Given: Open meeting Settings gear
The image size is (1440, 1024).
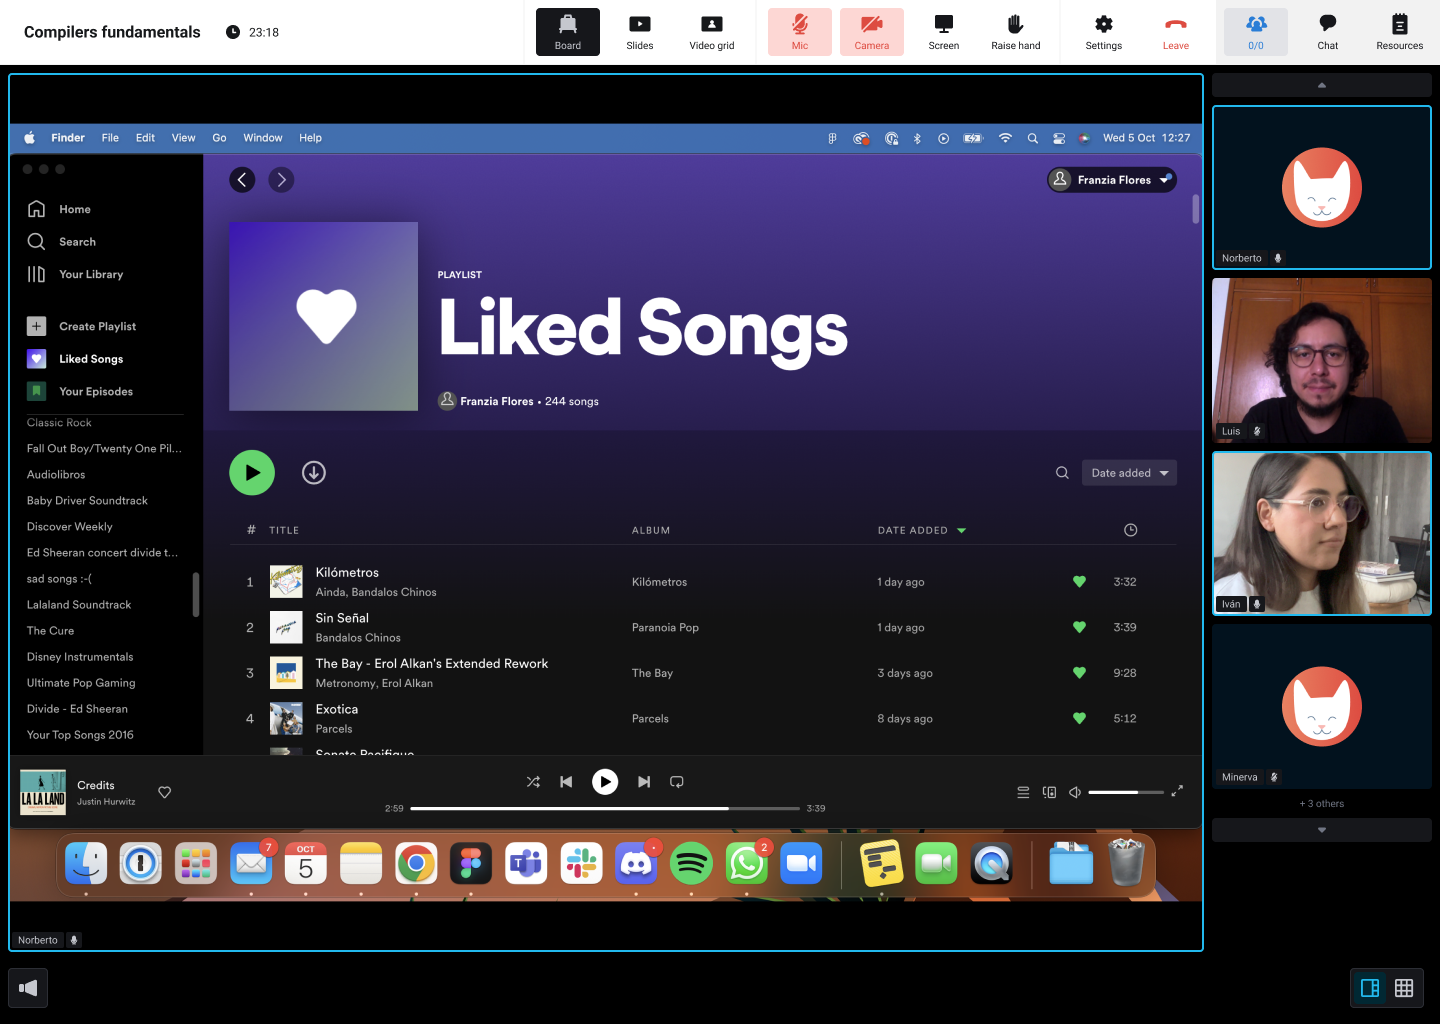Looking at the screenshot, I should click(1104, 32).
